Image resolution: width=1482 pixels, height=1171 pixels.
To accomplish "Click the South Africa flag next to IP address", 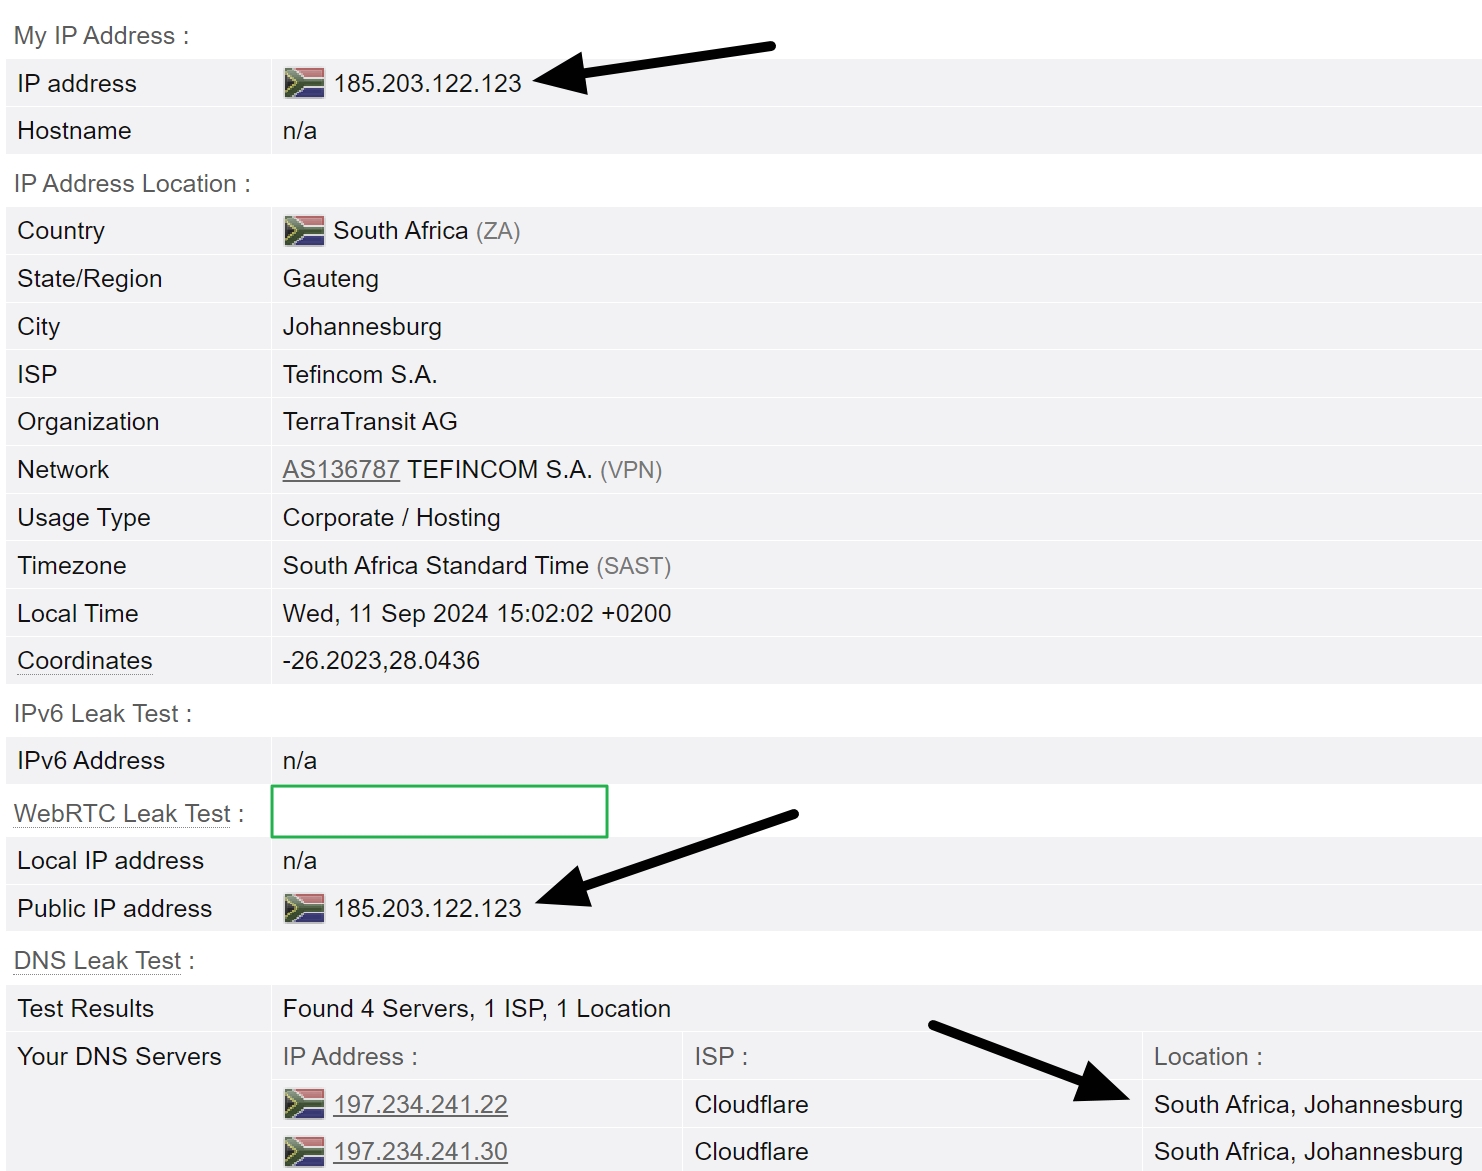I will click(x=305, y=83).
